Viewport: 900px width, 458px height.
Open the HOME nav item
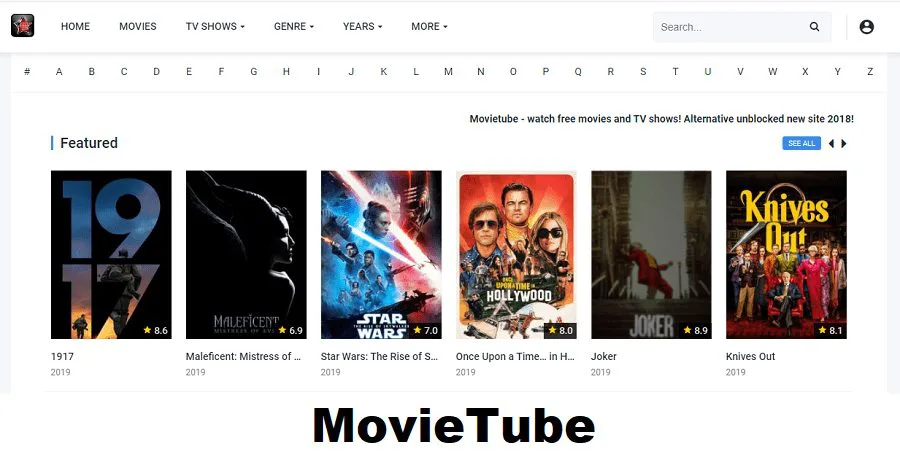[75, 26]
